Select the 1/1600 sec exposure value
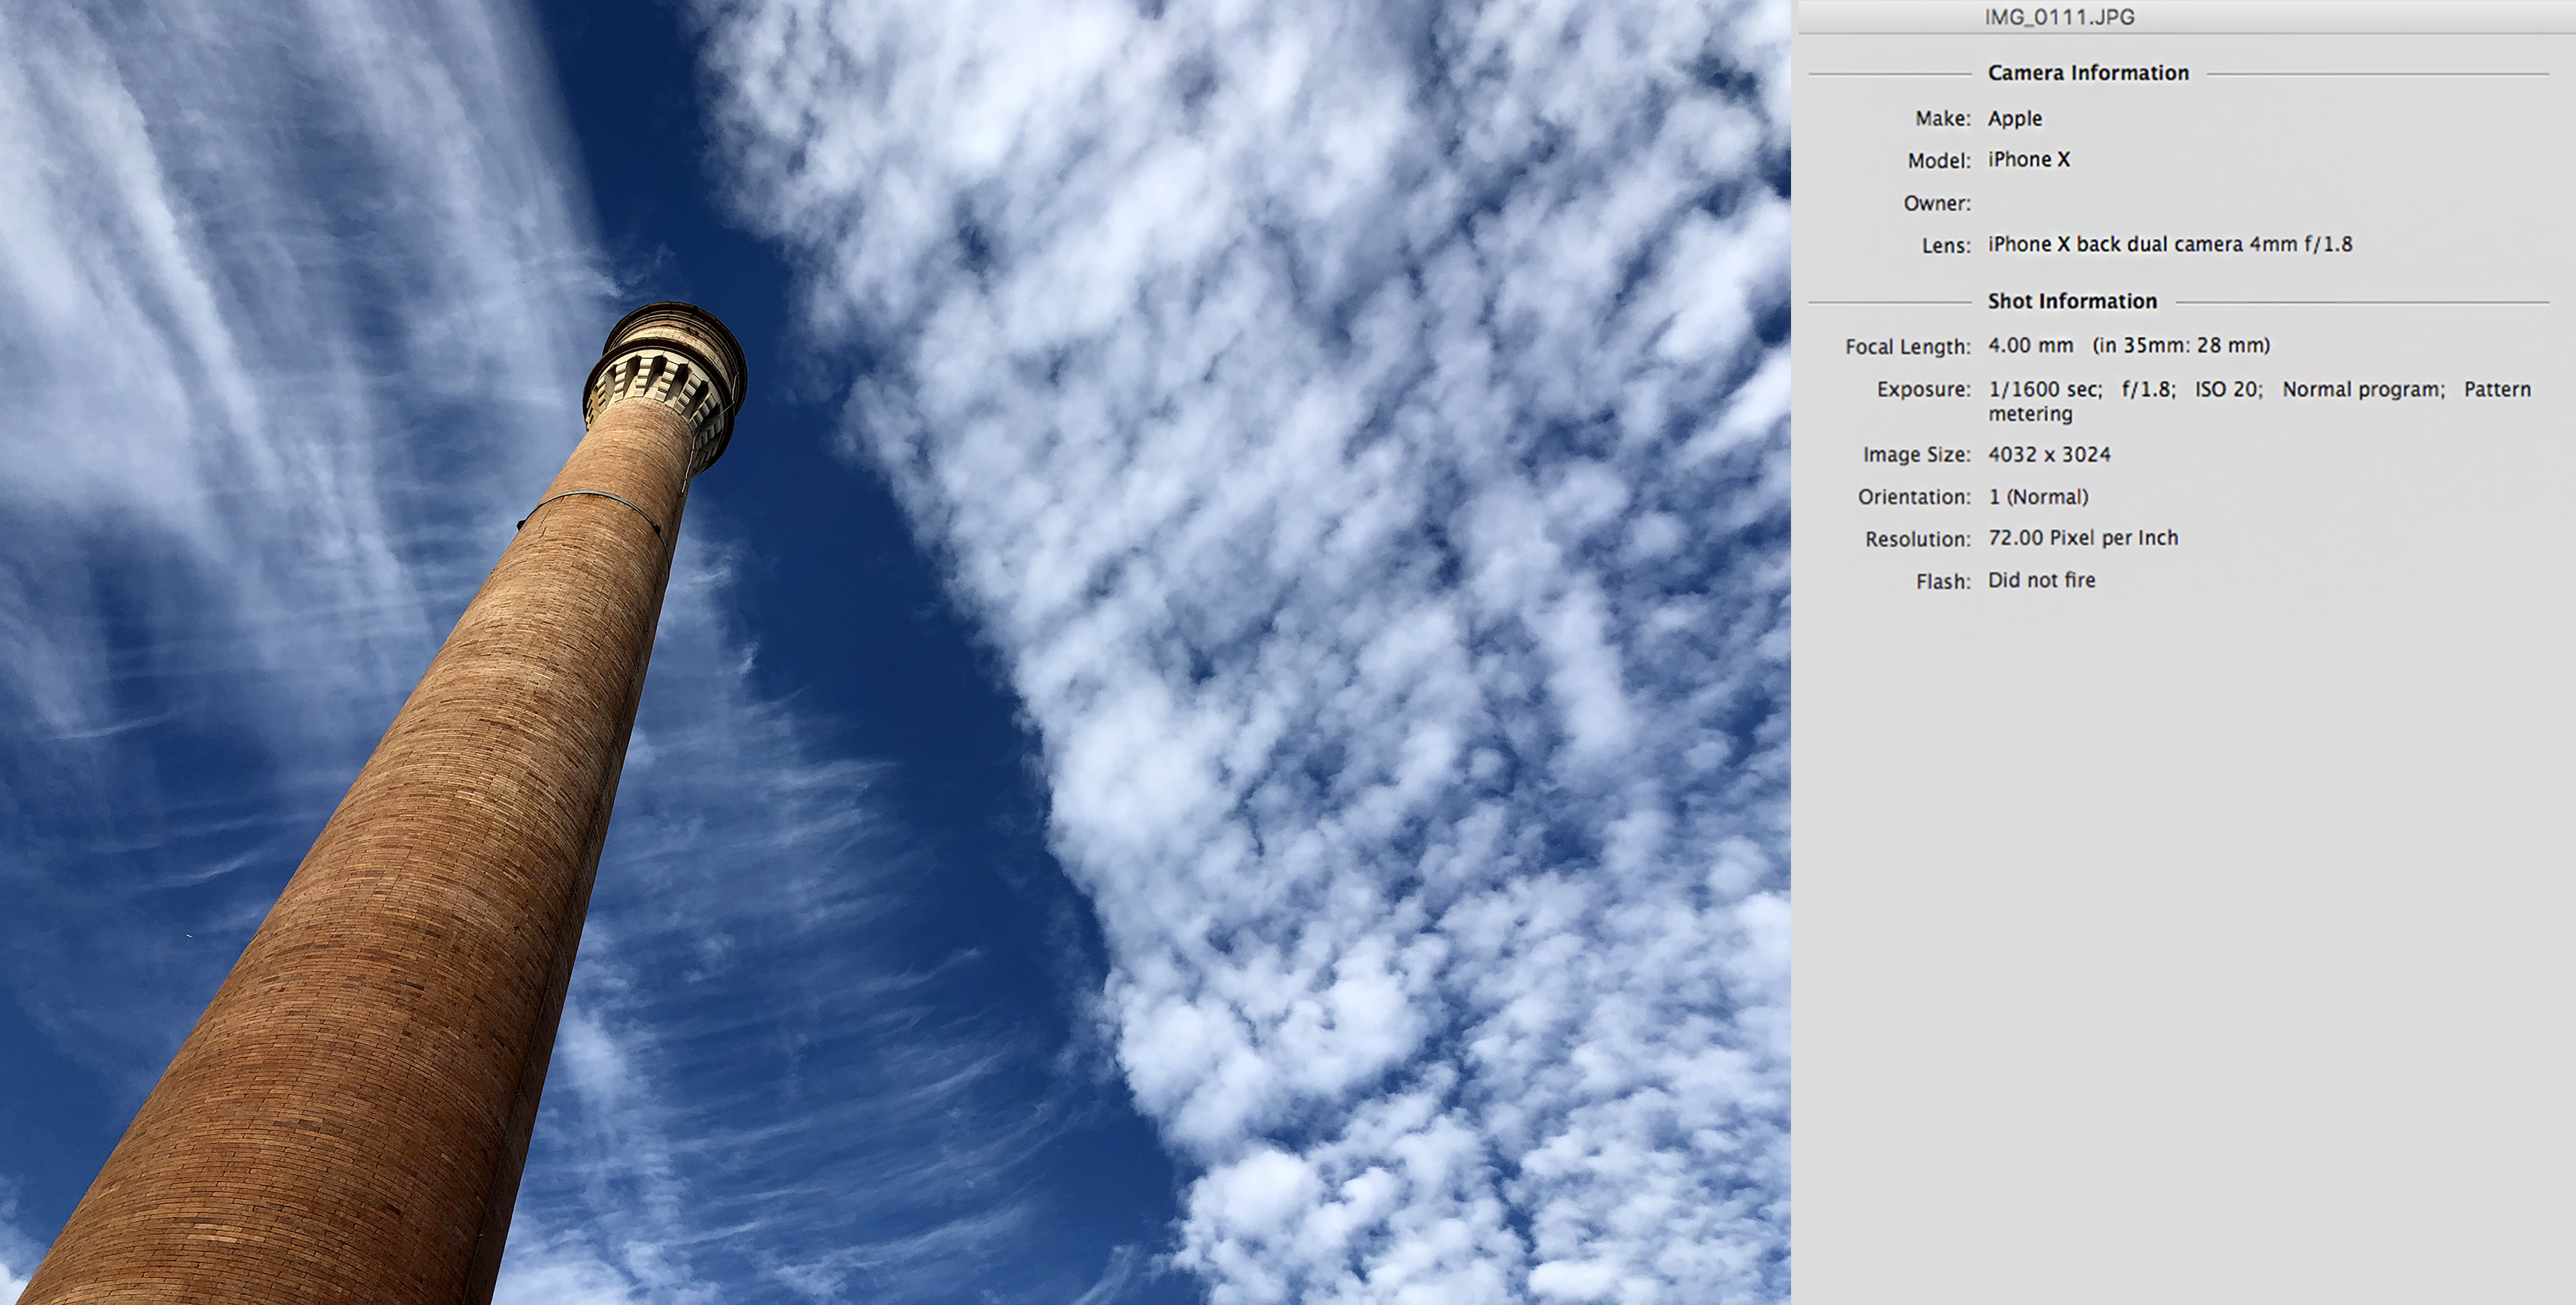This screenshot has height=1305, width=2576. pos(2044,390)
